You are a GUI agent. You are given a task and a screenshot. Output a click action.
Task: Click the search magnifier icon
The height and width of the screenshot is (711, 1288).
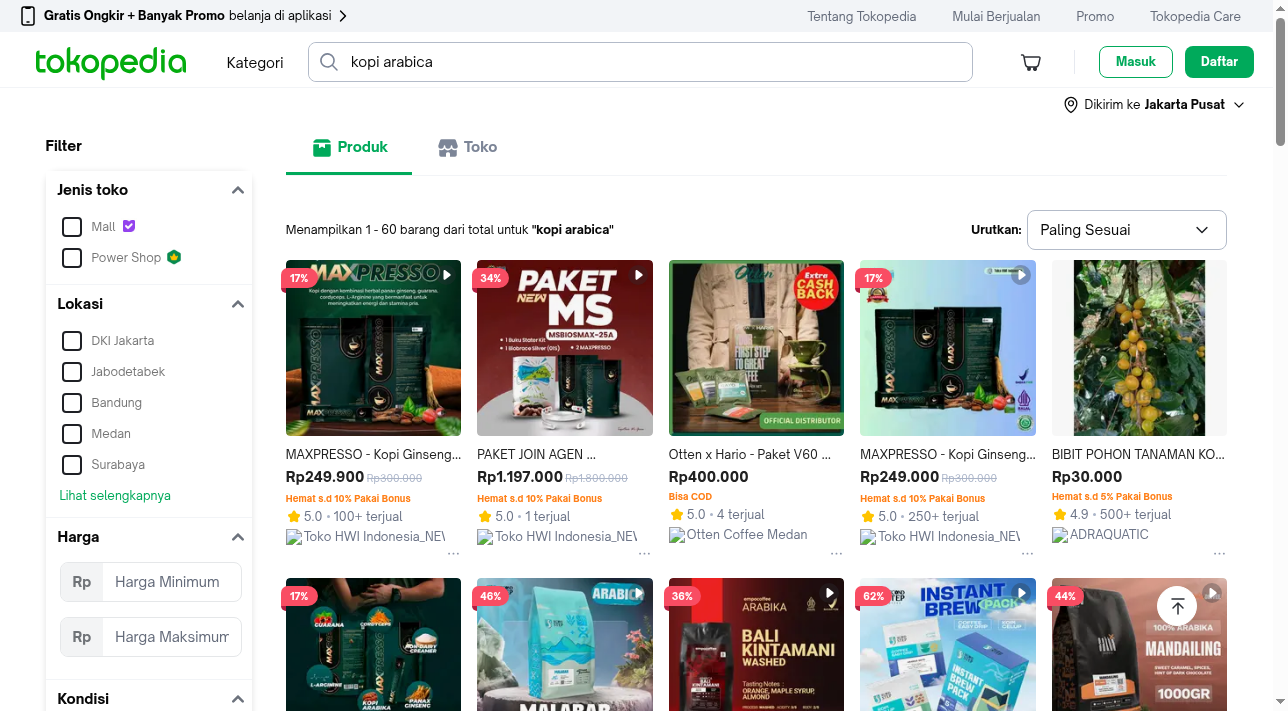click(x=328, y=62)
